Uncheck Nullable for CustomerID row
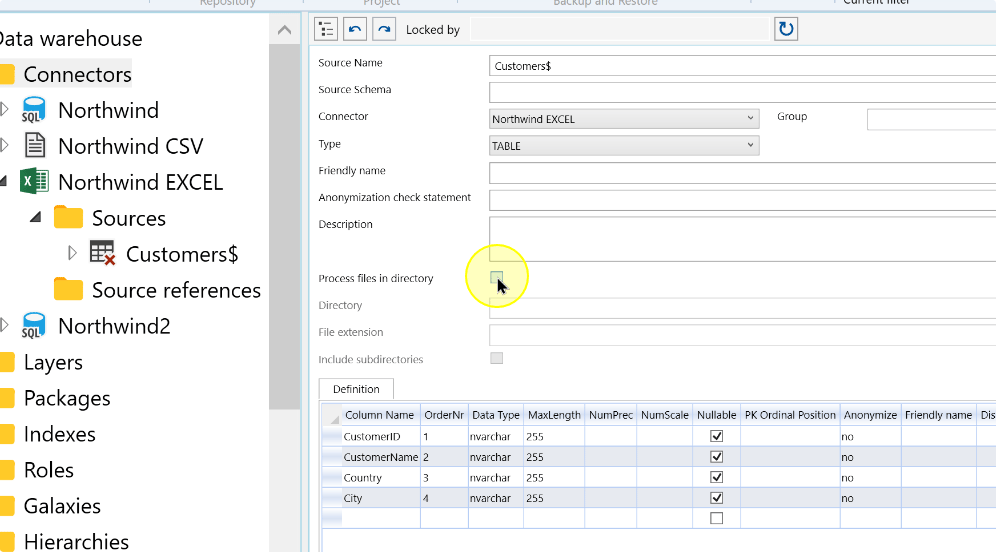The image size is (996, 552). click(717, 436)
